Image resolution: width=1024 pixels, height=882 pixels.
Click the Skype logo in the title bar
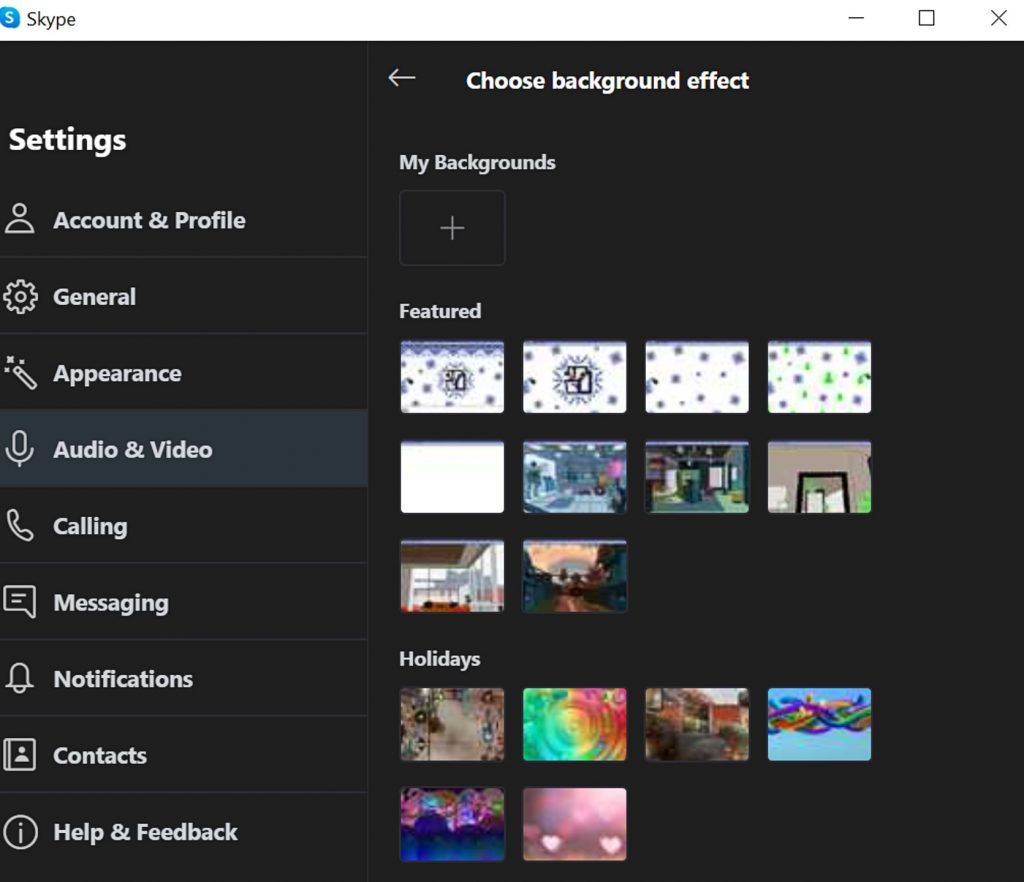[x=13, y=17]
